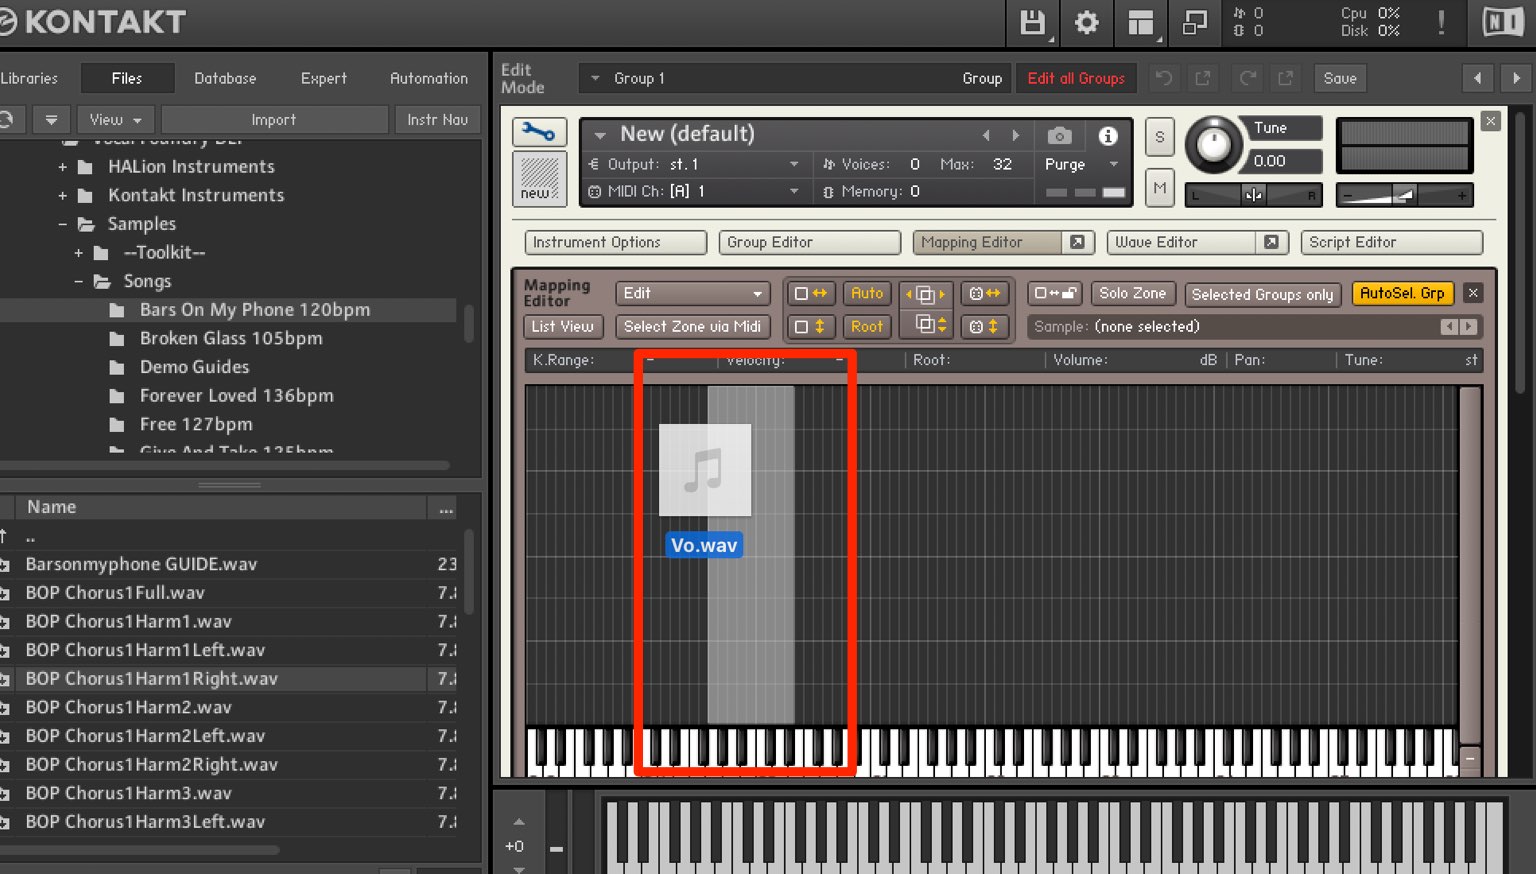Open Kontakt options gear icon
This screenshot has width=1536, height=874.
[1087, 23]
